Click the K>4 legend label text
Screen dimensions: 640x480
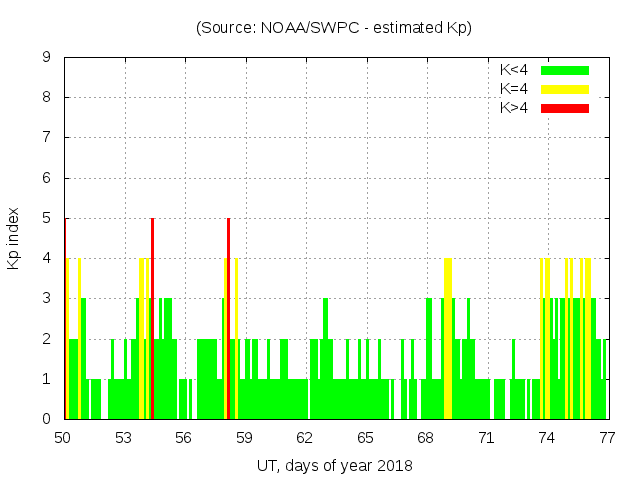514,107
